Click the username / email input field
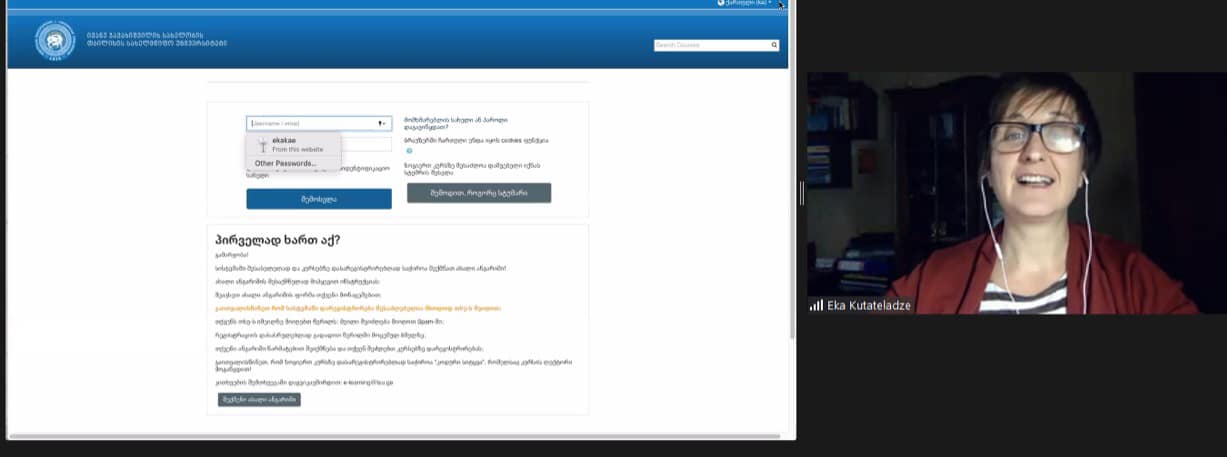 (319, 123)
